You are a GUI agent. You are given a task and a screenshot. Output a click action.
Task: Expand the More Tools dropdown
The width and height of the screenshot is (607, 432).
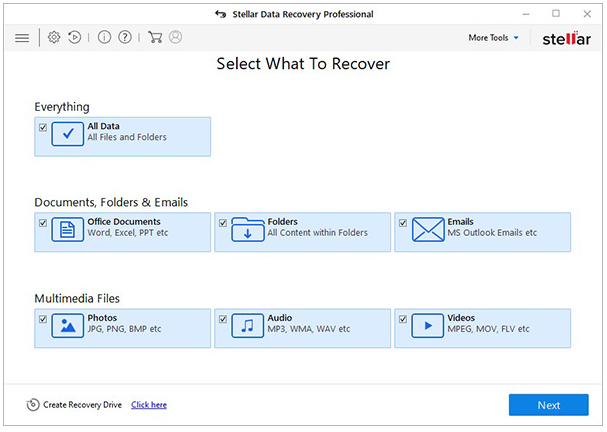[493, 38]
